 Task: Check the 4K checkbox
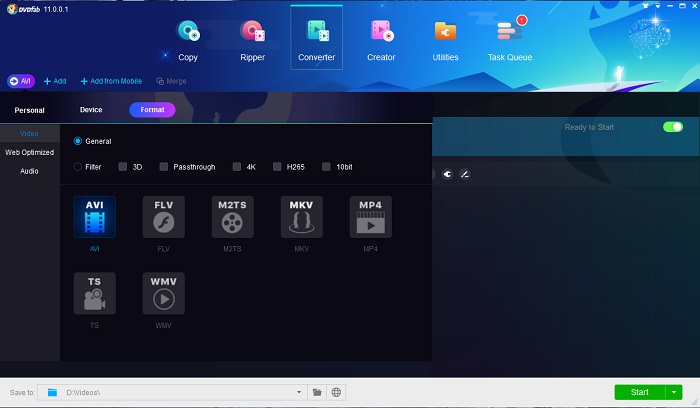click(237, 167)
